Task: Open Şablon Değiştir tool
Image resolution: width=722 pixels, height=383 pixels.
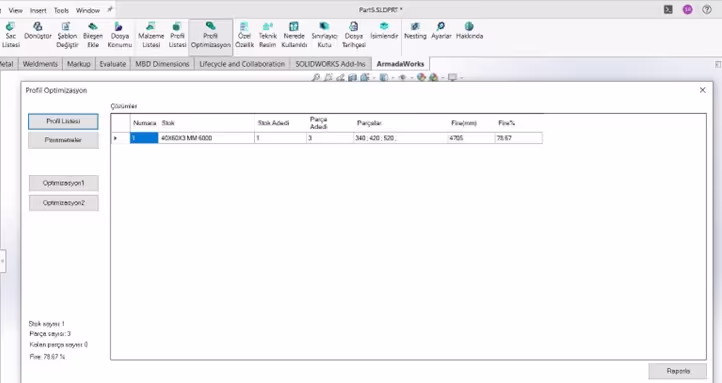Action: (x=67, y=35)
